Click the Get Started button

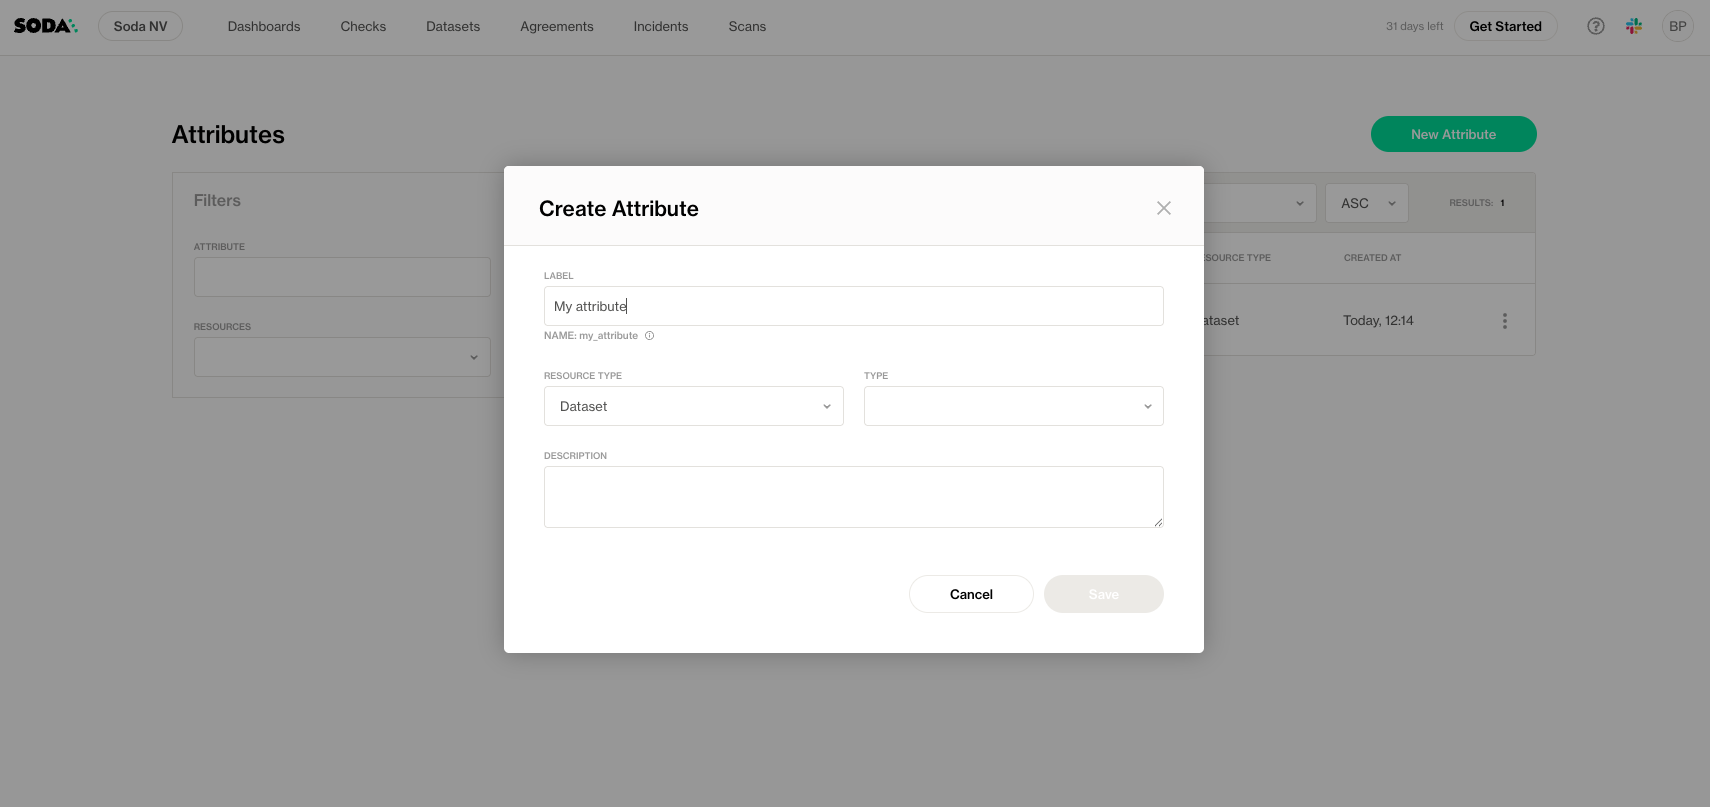click(x=1505, y=26)
